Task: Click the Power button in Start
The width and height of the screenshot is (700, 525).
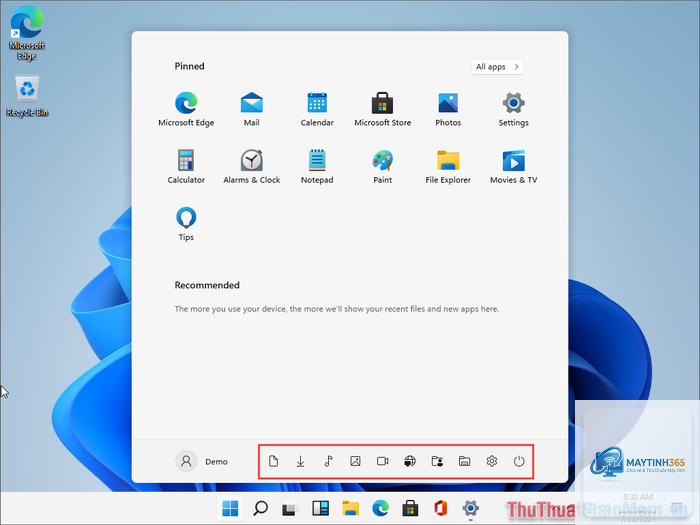Action: tap(519, 461)
